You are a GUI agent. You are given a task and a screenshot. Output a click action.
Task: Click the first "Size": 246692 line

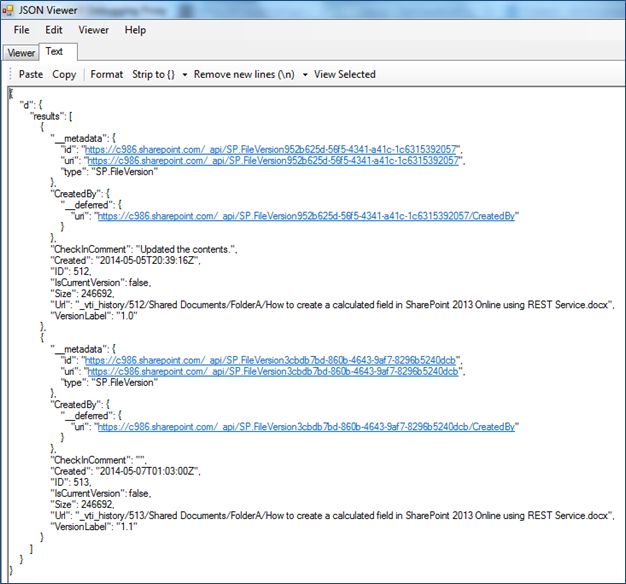(82, 293)
